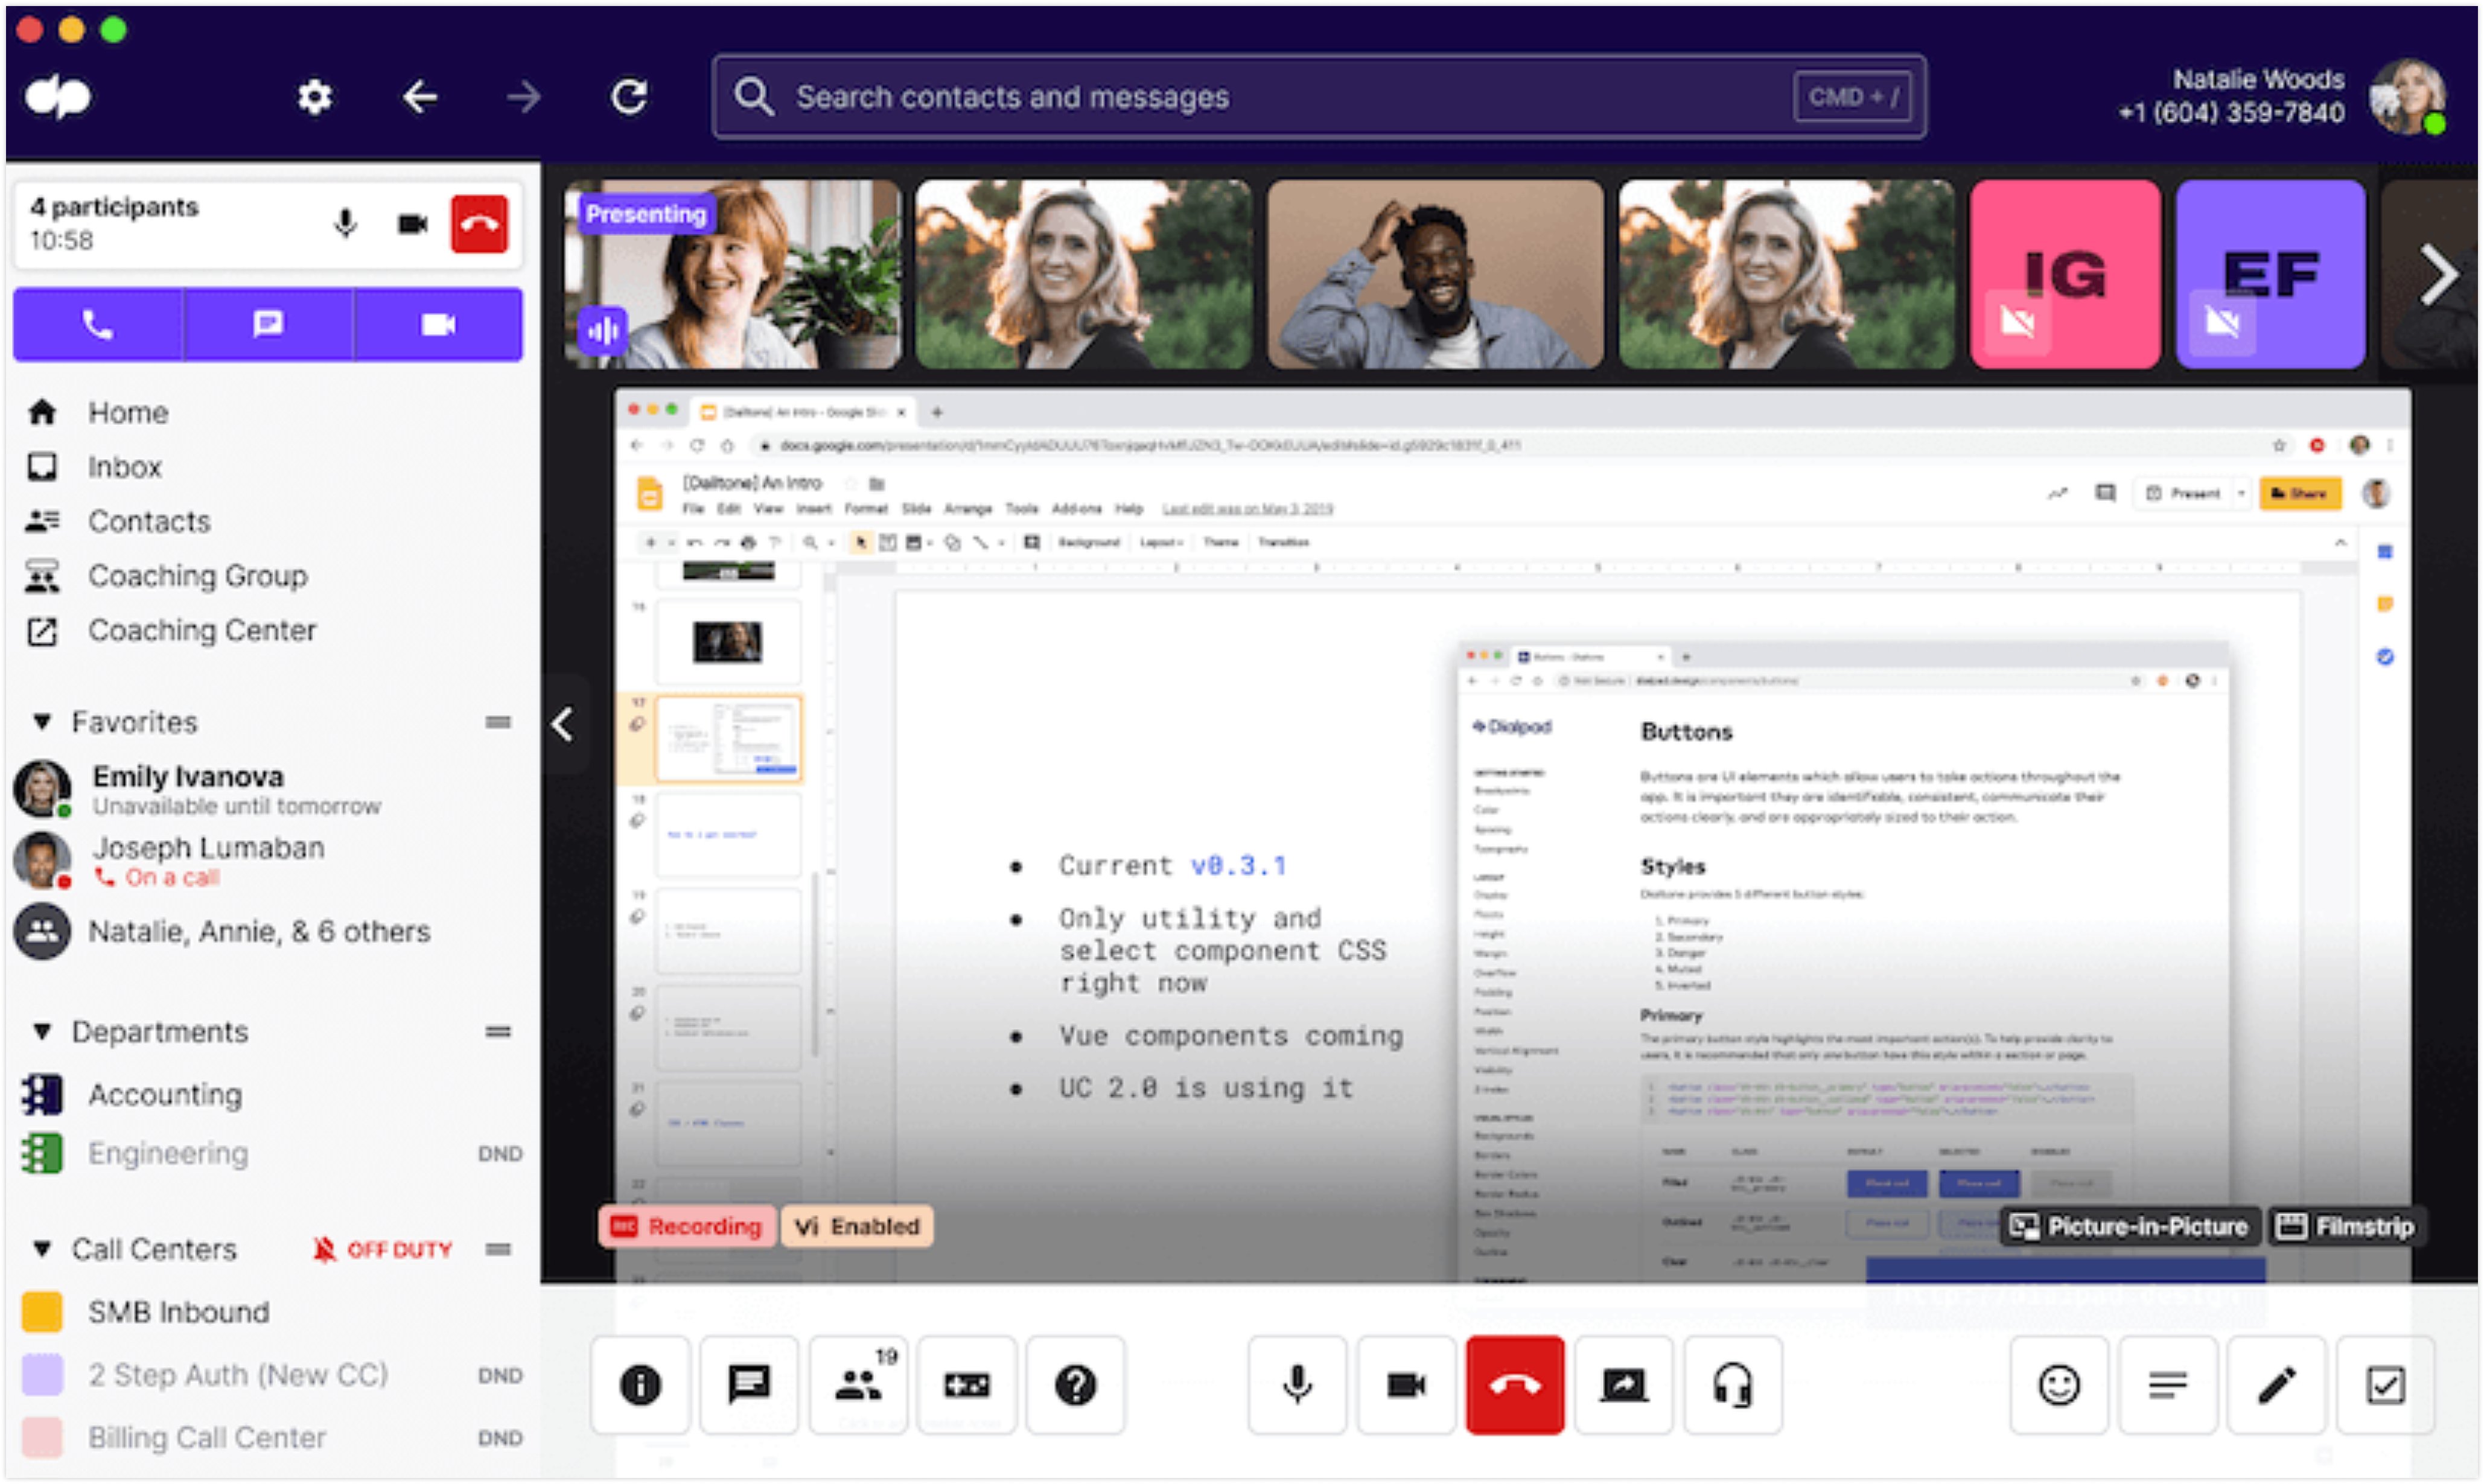This screenshot has width=2484, height=1484.
Task: Open the Engineering department
Action: [135, 1153]
